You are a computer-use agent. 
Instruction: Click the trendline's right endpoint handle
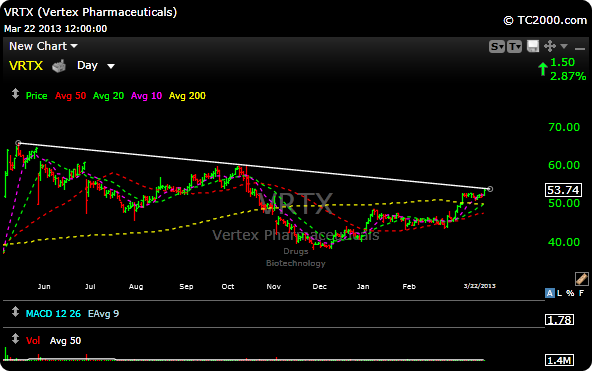coord(490,189)
